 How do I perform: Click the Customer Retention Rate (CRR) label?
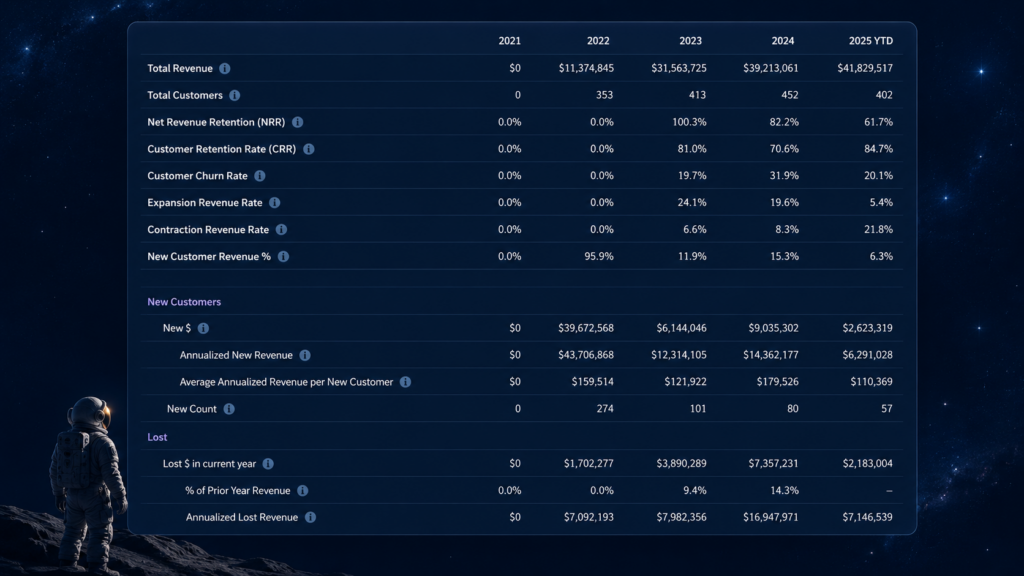(x=221, y=149)
